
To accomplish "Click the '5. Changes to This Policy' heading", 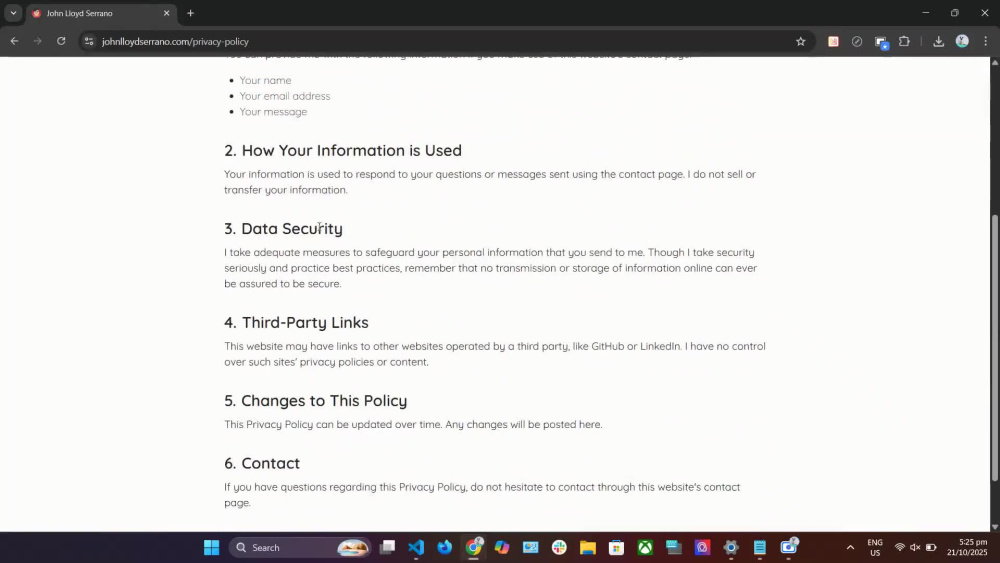I will [315, 400].
